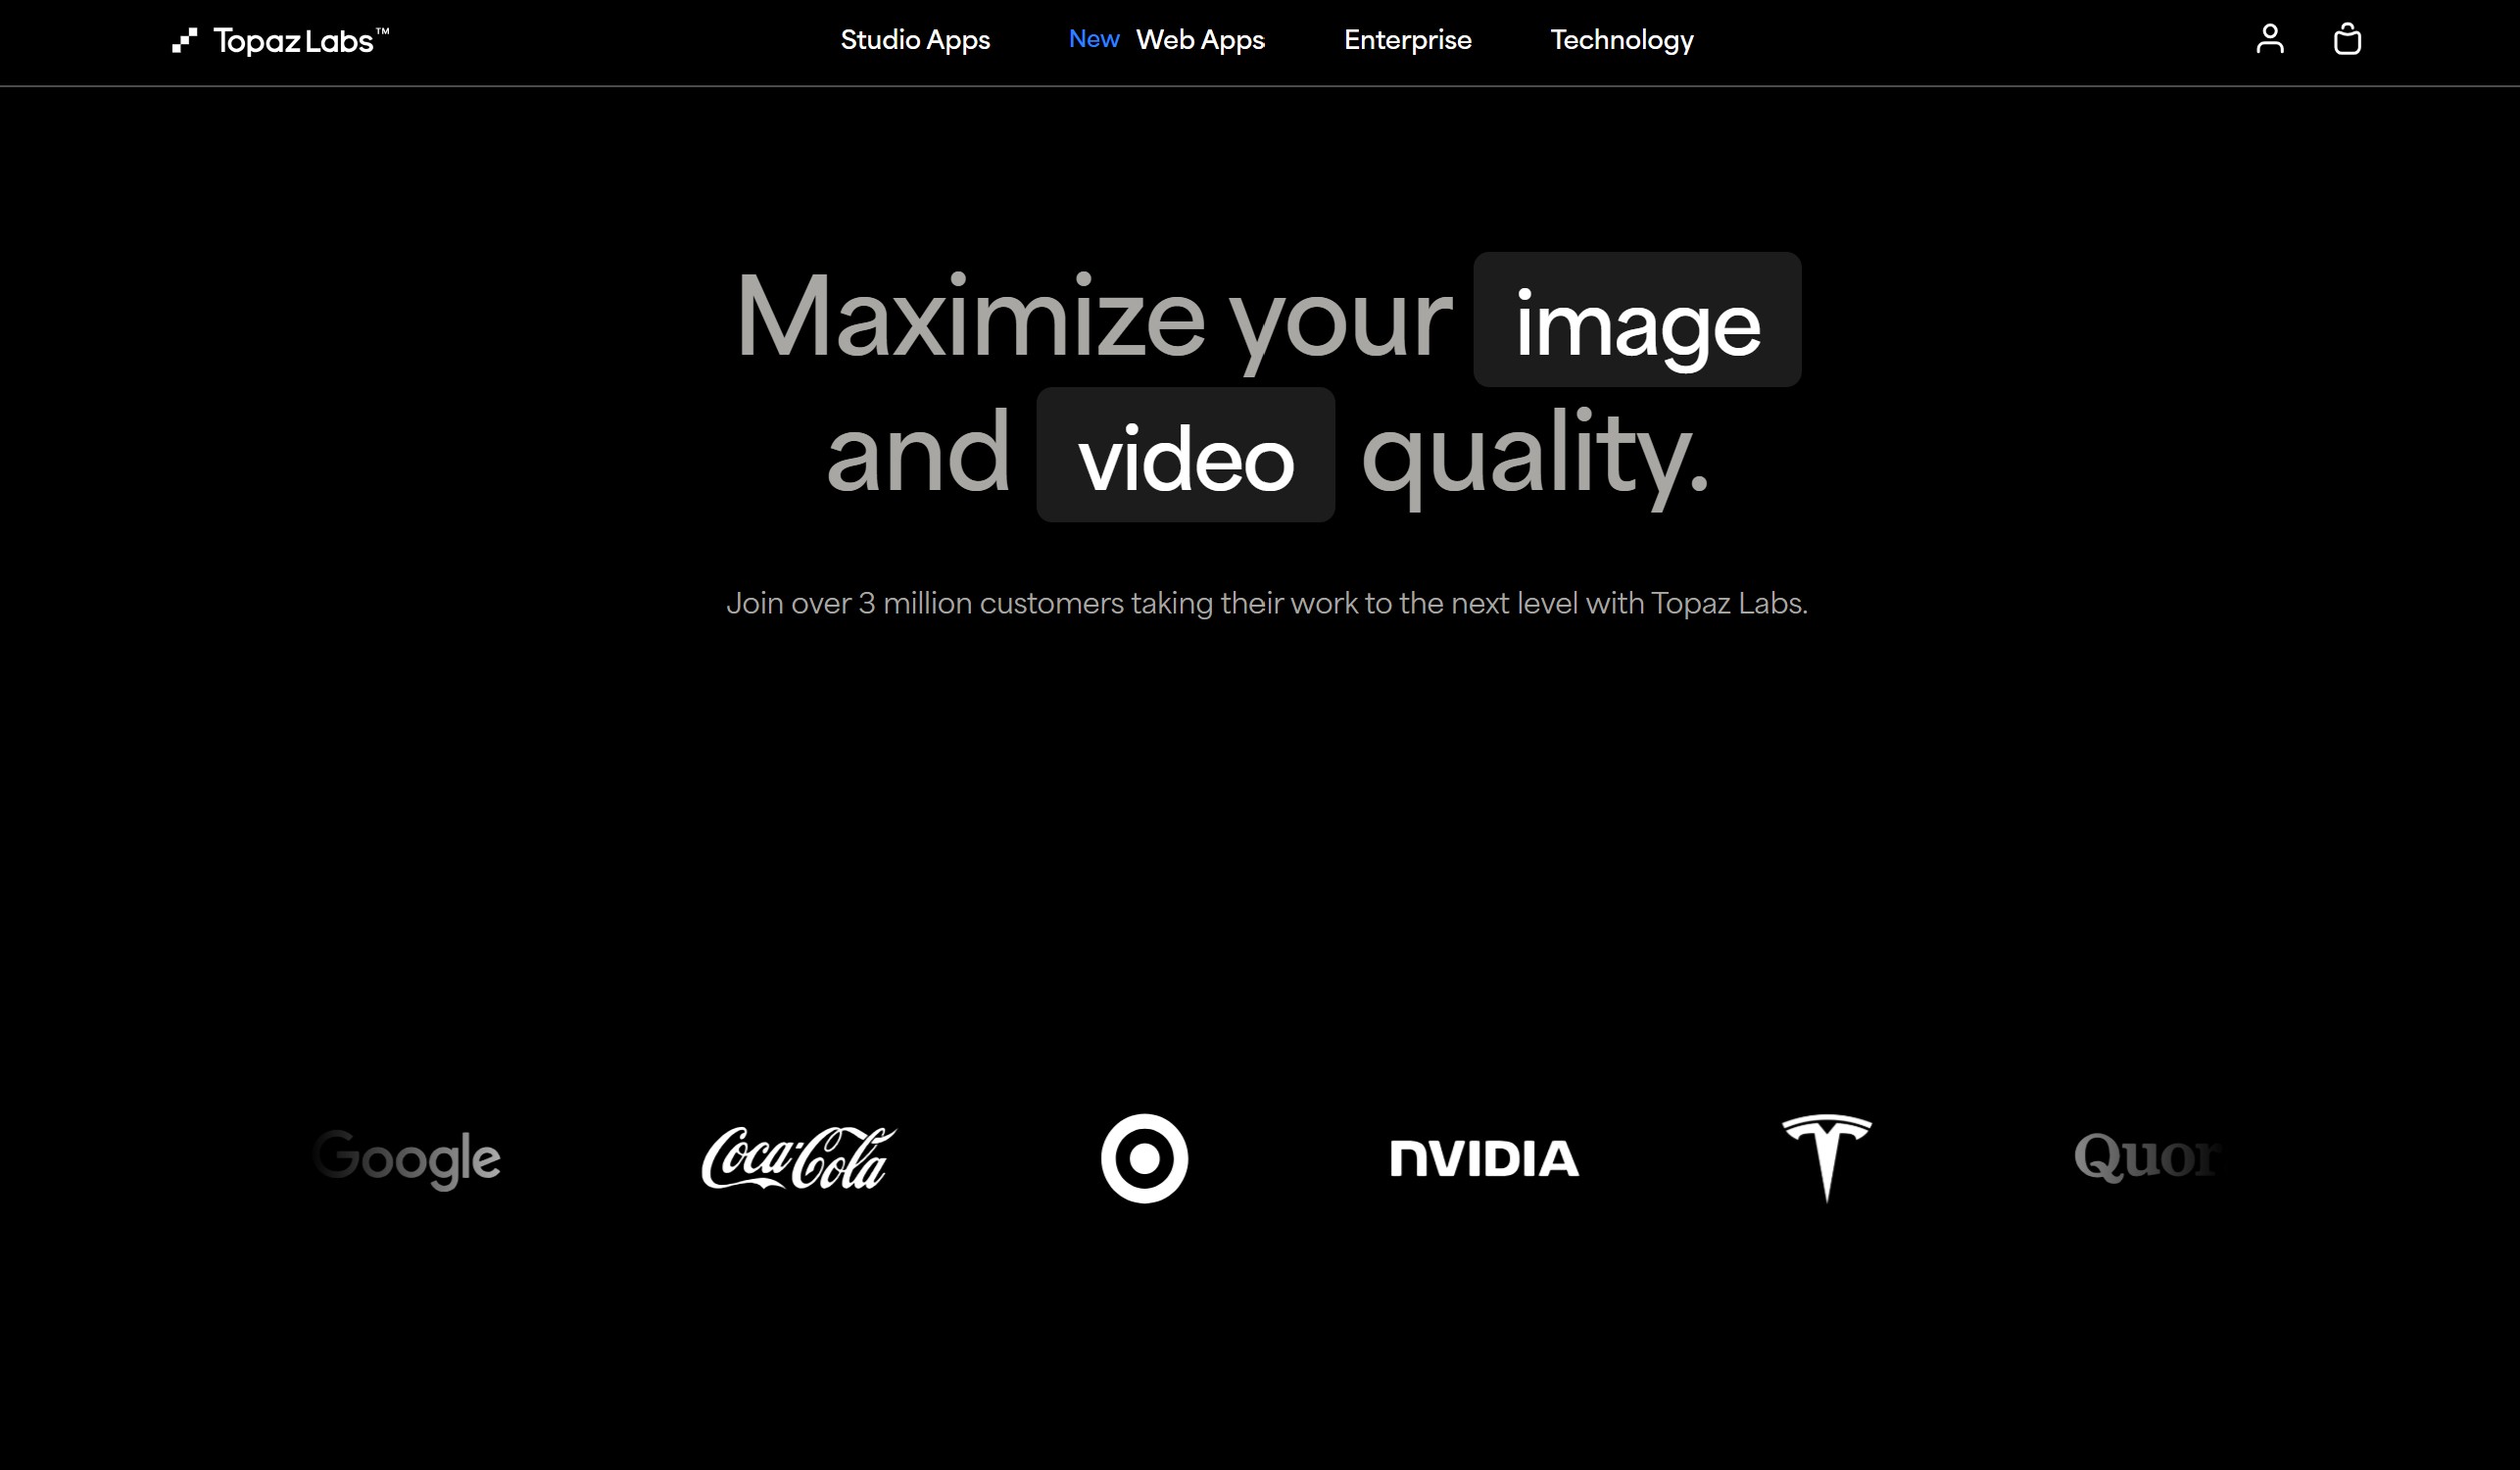Click the Quora logo
This screenshot has height=1470, width=2520.
2146,1158
